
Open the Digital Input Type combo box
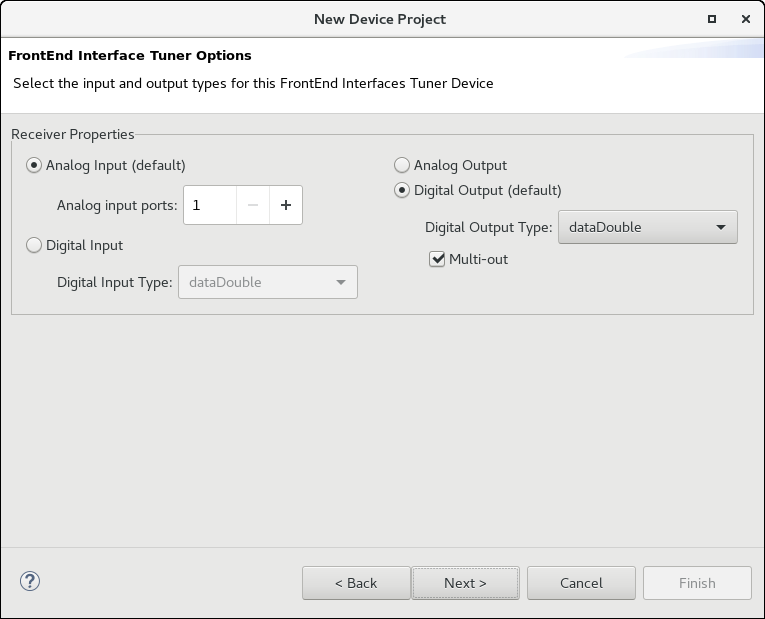pyautogui.click(x=267, y=282)
